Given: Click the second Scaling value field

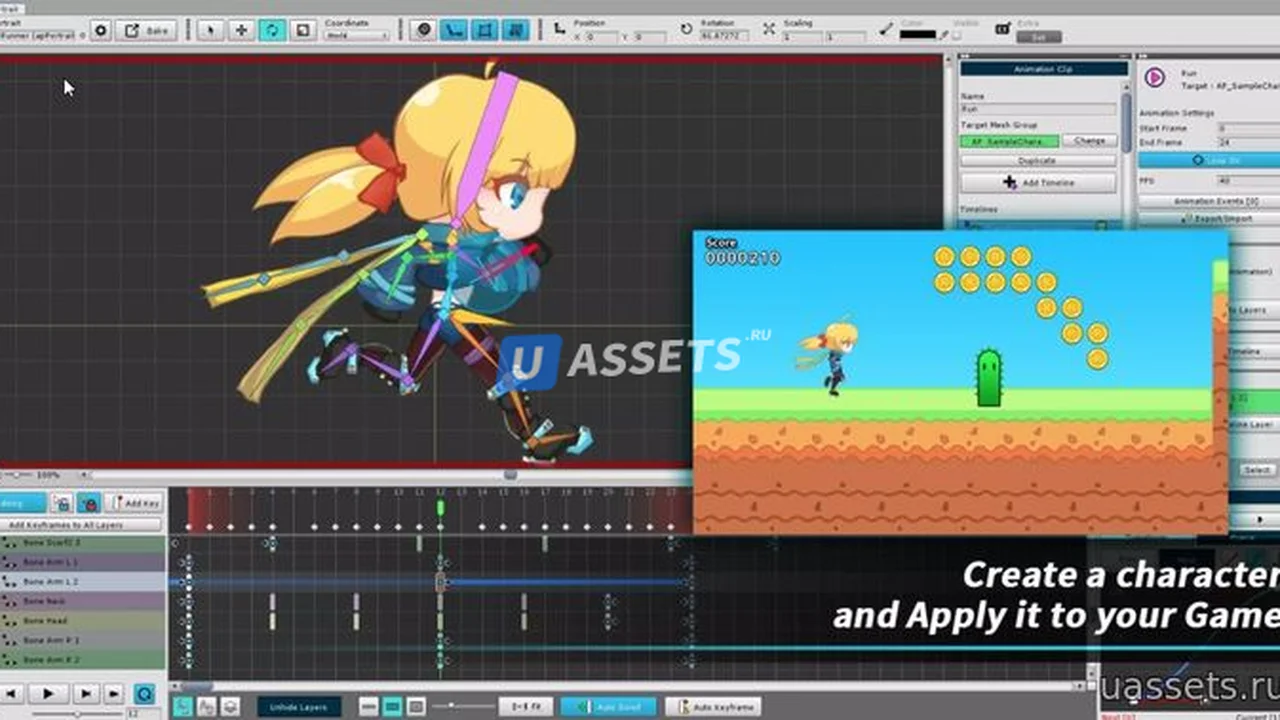Looking at the screenshot, I should pyautogui.click(x=845, y=37).
